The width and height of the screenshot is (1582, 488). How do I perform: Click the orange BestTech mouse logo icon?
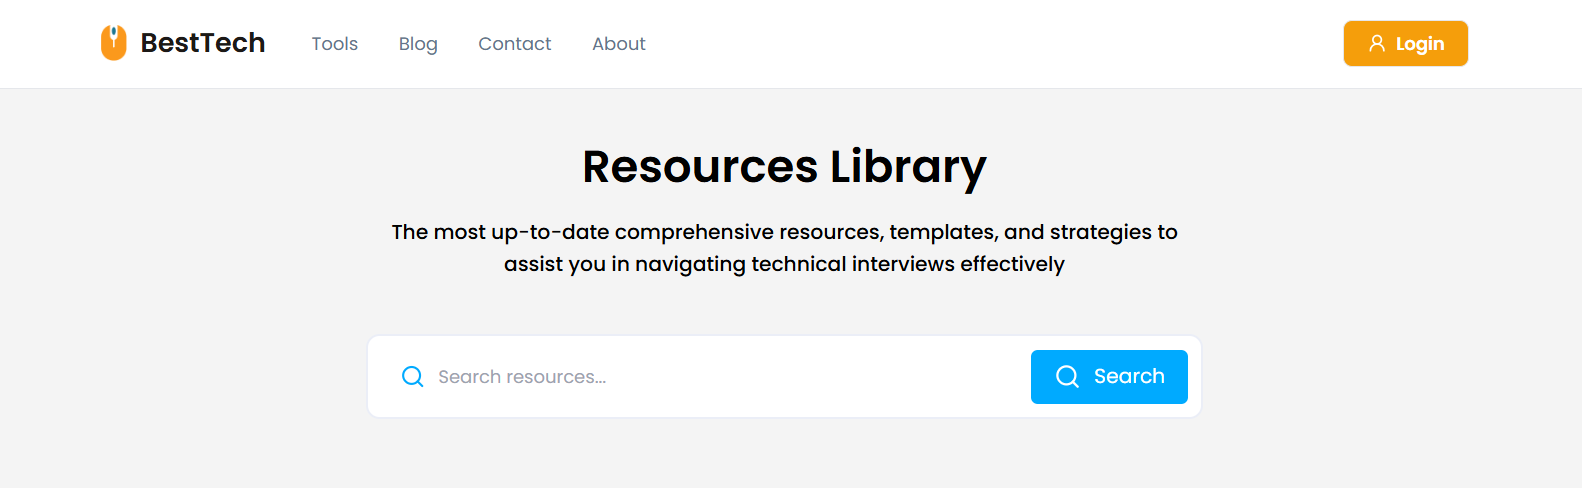click(x=114, y=43)
